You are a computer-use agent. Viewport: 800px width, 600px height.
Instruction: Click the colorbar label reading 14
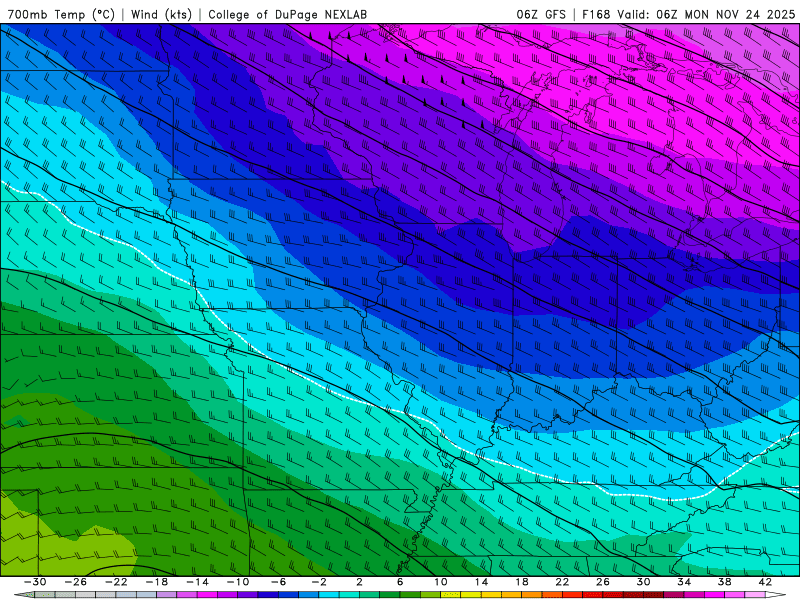point(481,582)
